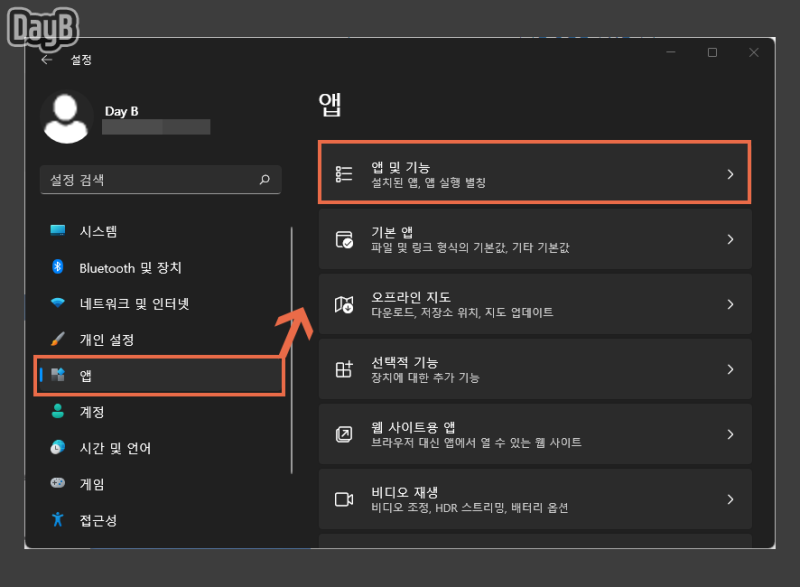Expand the 오프라인 지도 chevron
Image resolution: width=800 pixels, height=587 pixels.
tap(730, 304)
